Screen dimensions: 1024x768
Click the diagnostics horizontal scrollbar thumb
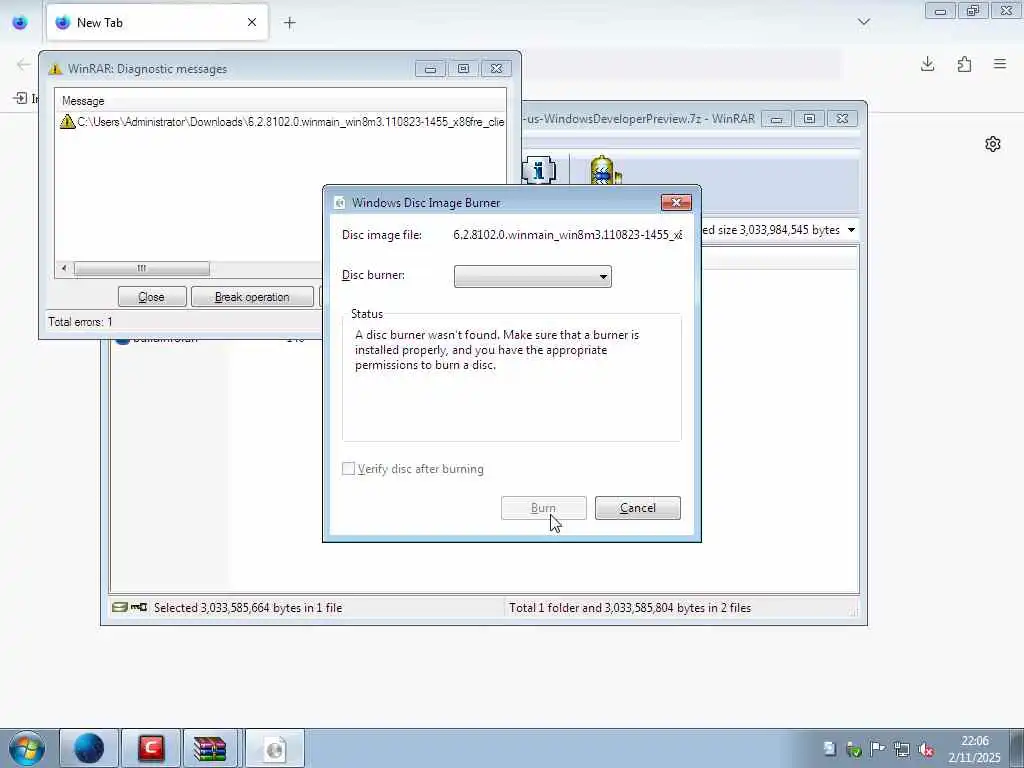pyautogui.click(x=142, y=268)
